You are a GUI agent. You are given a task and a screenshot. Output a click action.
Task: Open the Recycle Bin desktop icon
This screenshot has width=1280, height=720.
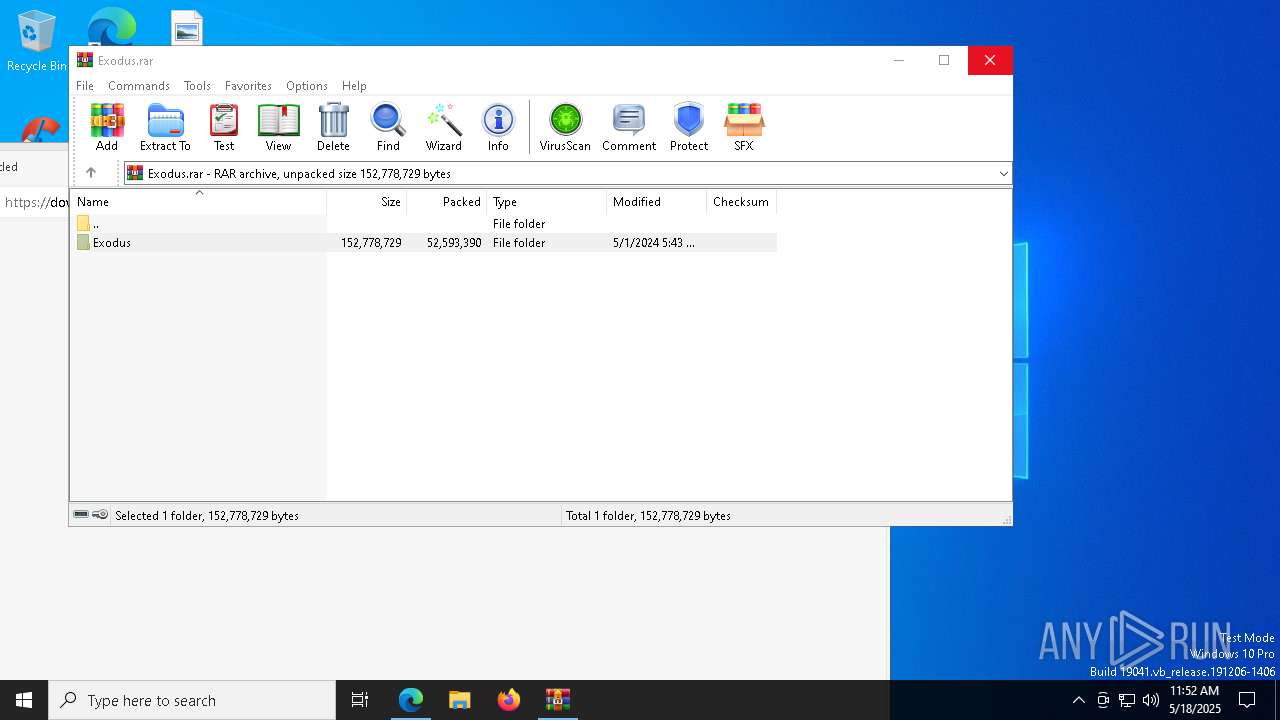coord(37,41)
